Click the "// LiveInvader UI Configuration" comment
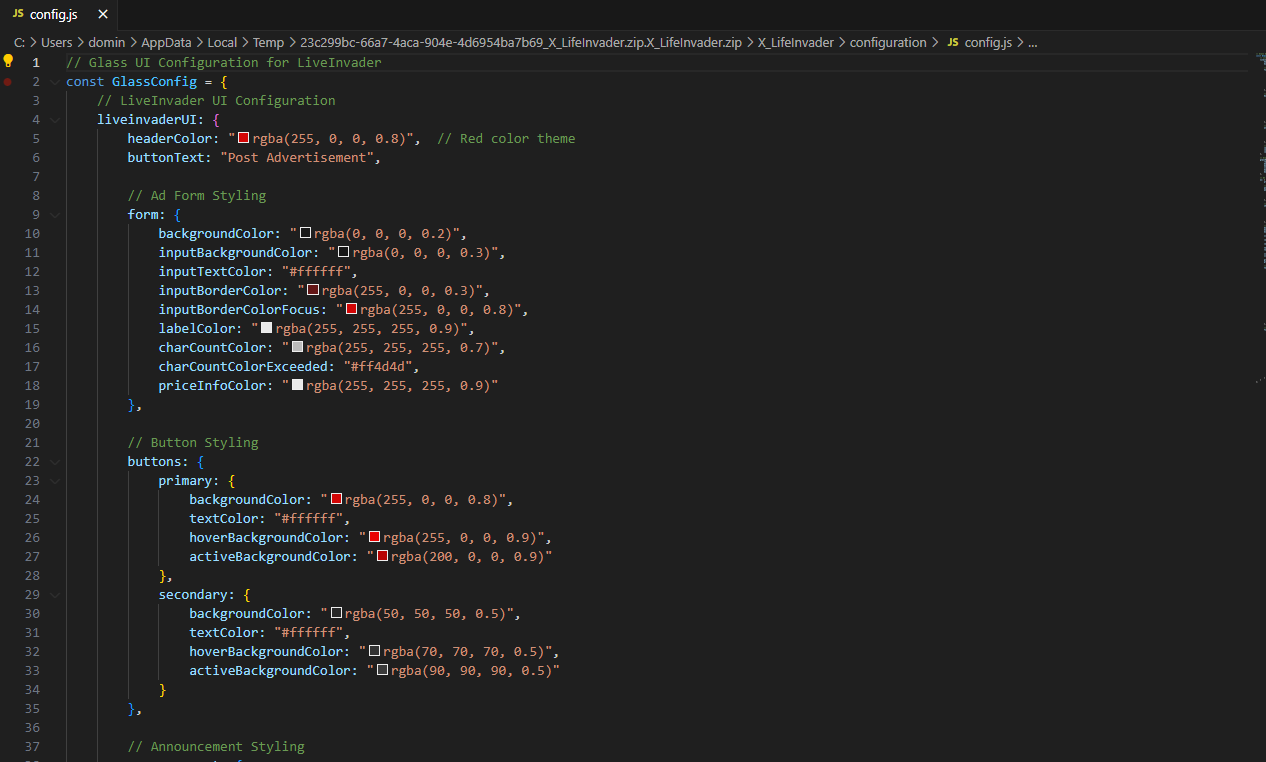This screenshot has height=762, width=1266. [216, 100]
